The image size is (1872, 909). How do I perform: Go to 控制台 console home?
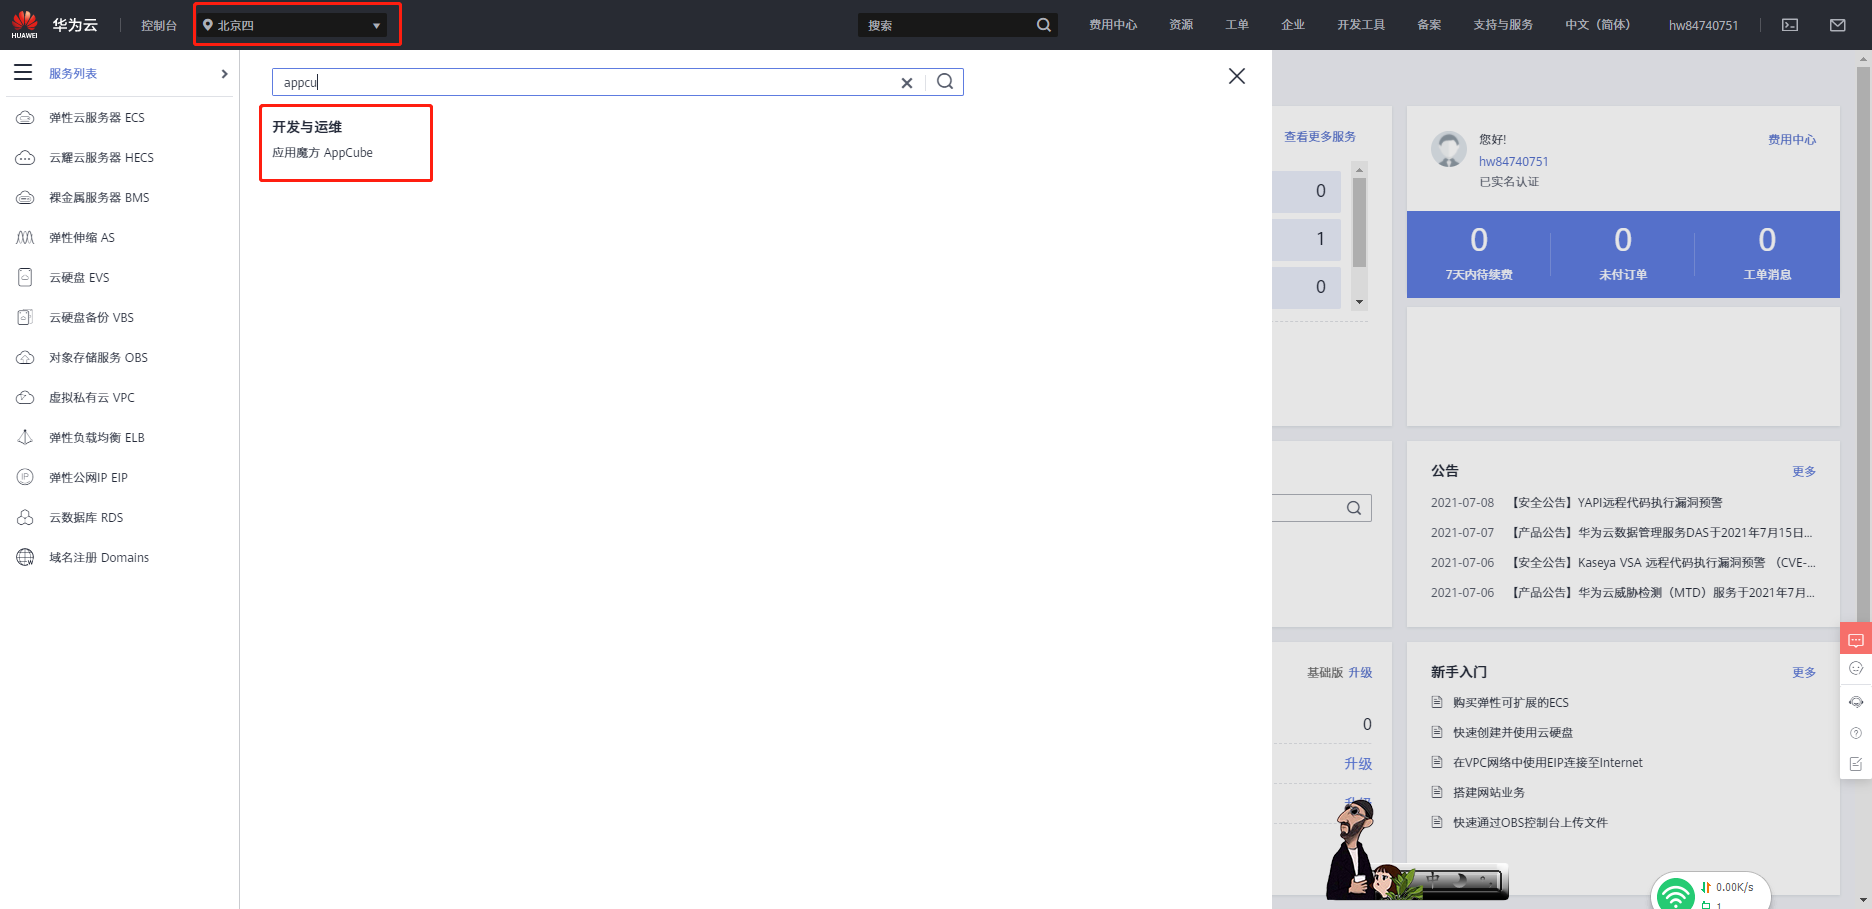pyautogui.click(x=159, y=25)
